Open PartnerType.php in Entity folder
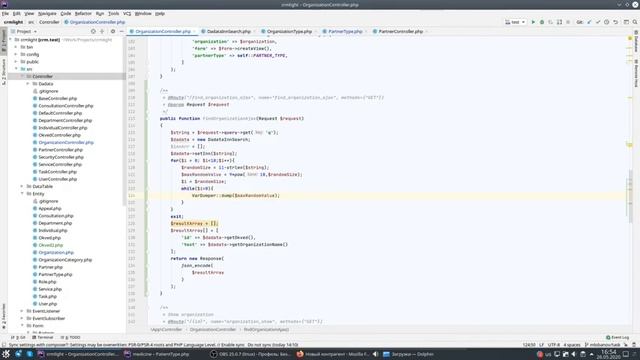Image resolution: width=640 pixels, height=360 pixels. pyautogui.click(x=55, y=274)
